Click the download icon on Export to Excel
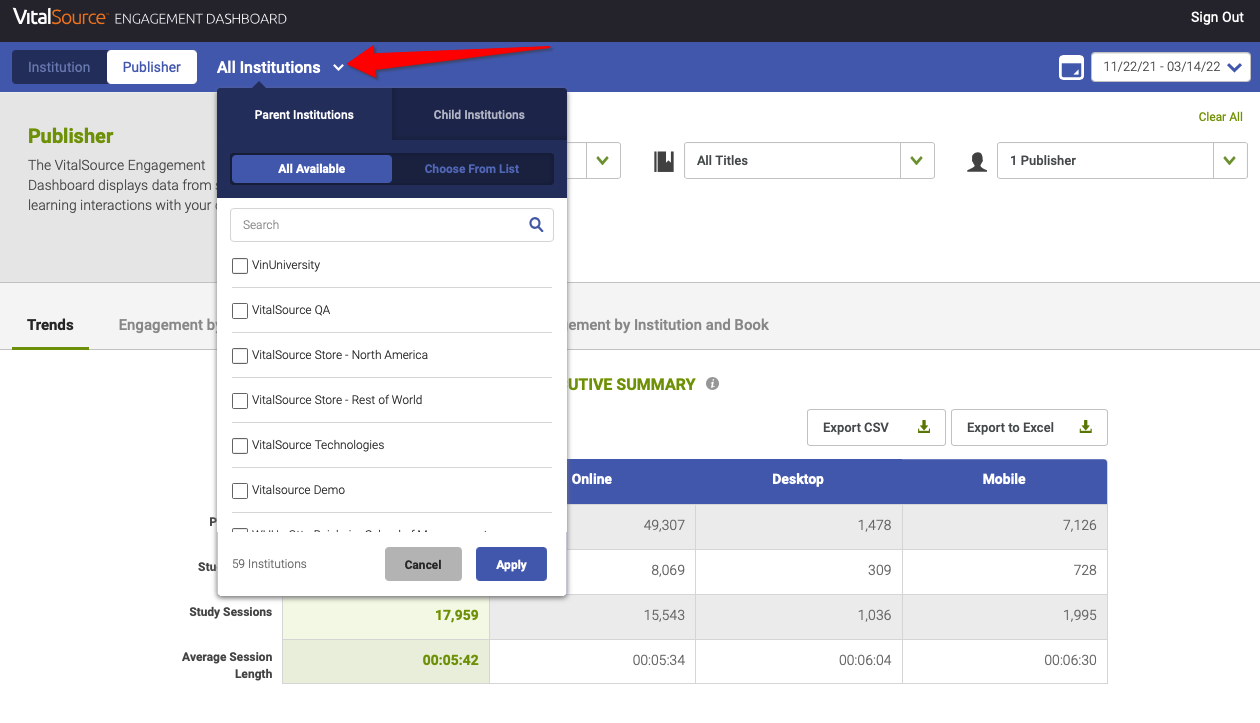This screenshot has height=723, width=1260. tap(1086, 427)
